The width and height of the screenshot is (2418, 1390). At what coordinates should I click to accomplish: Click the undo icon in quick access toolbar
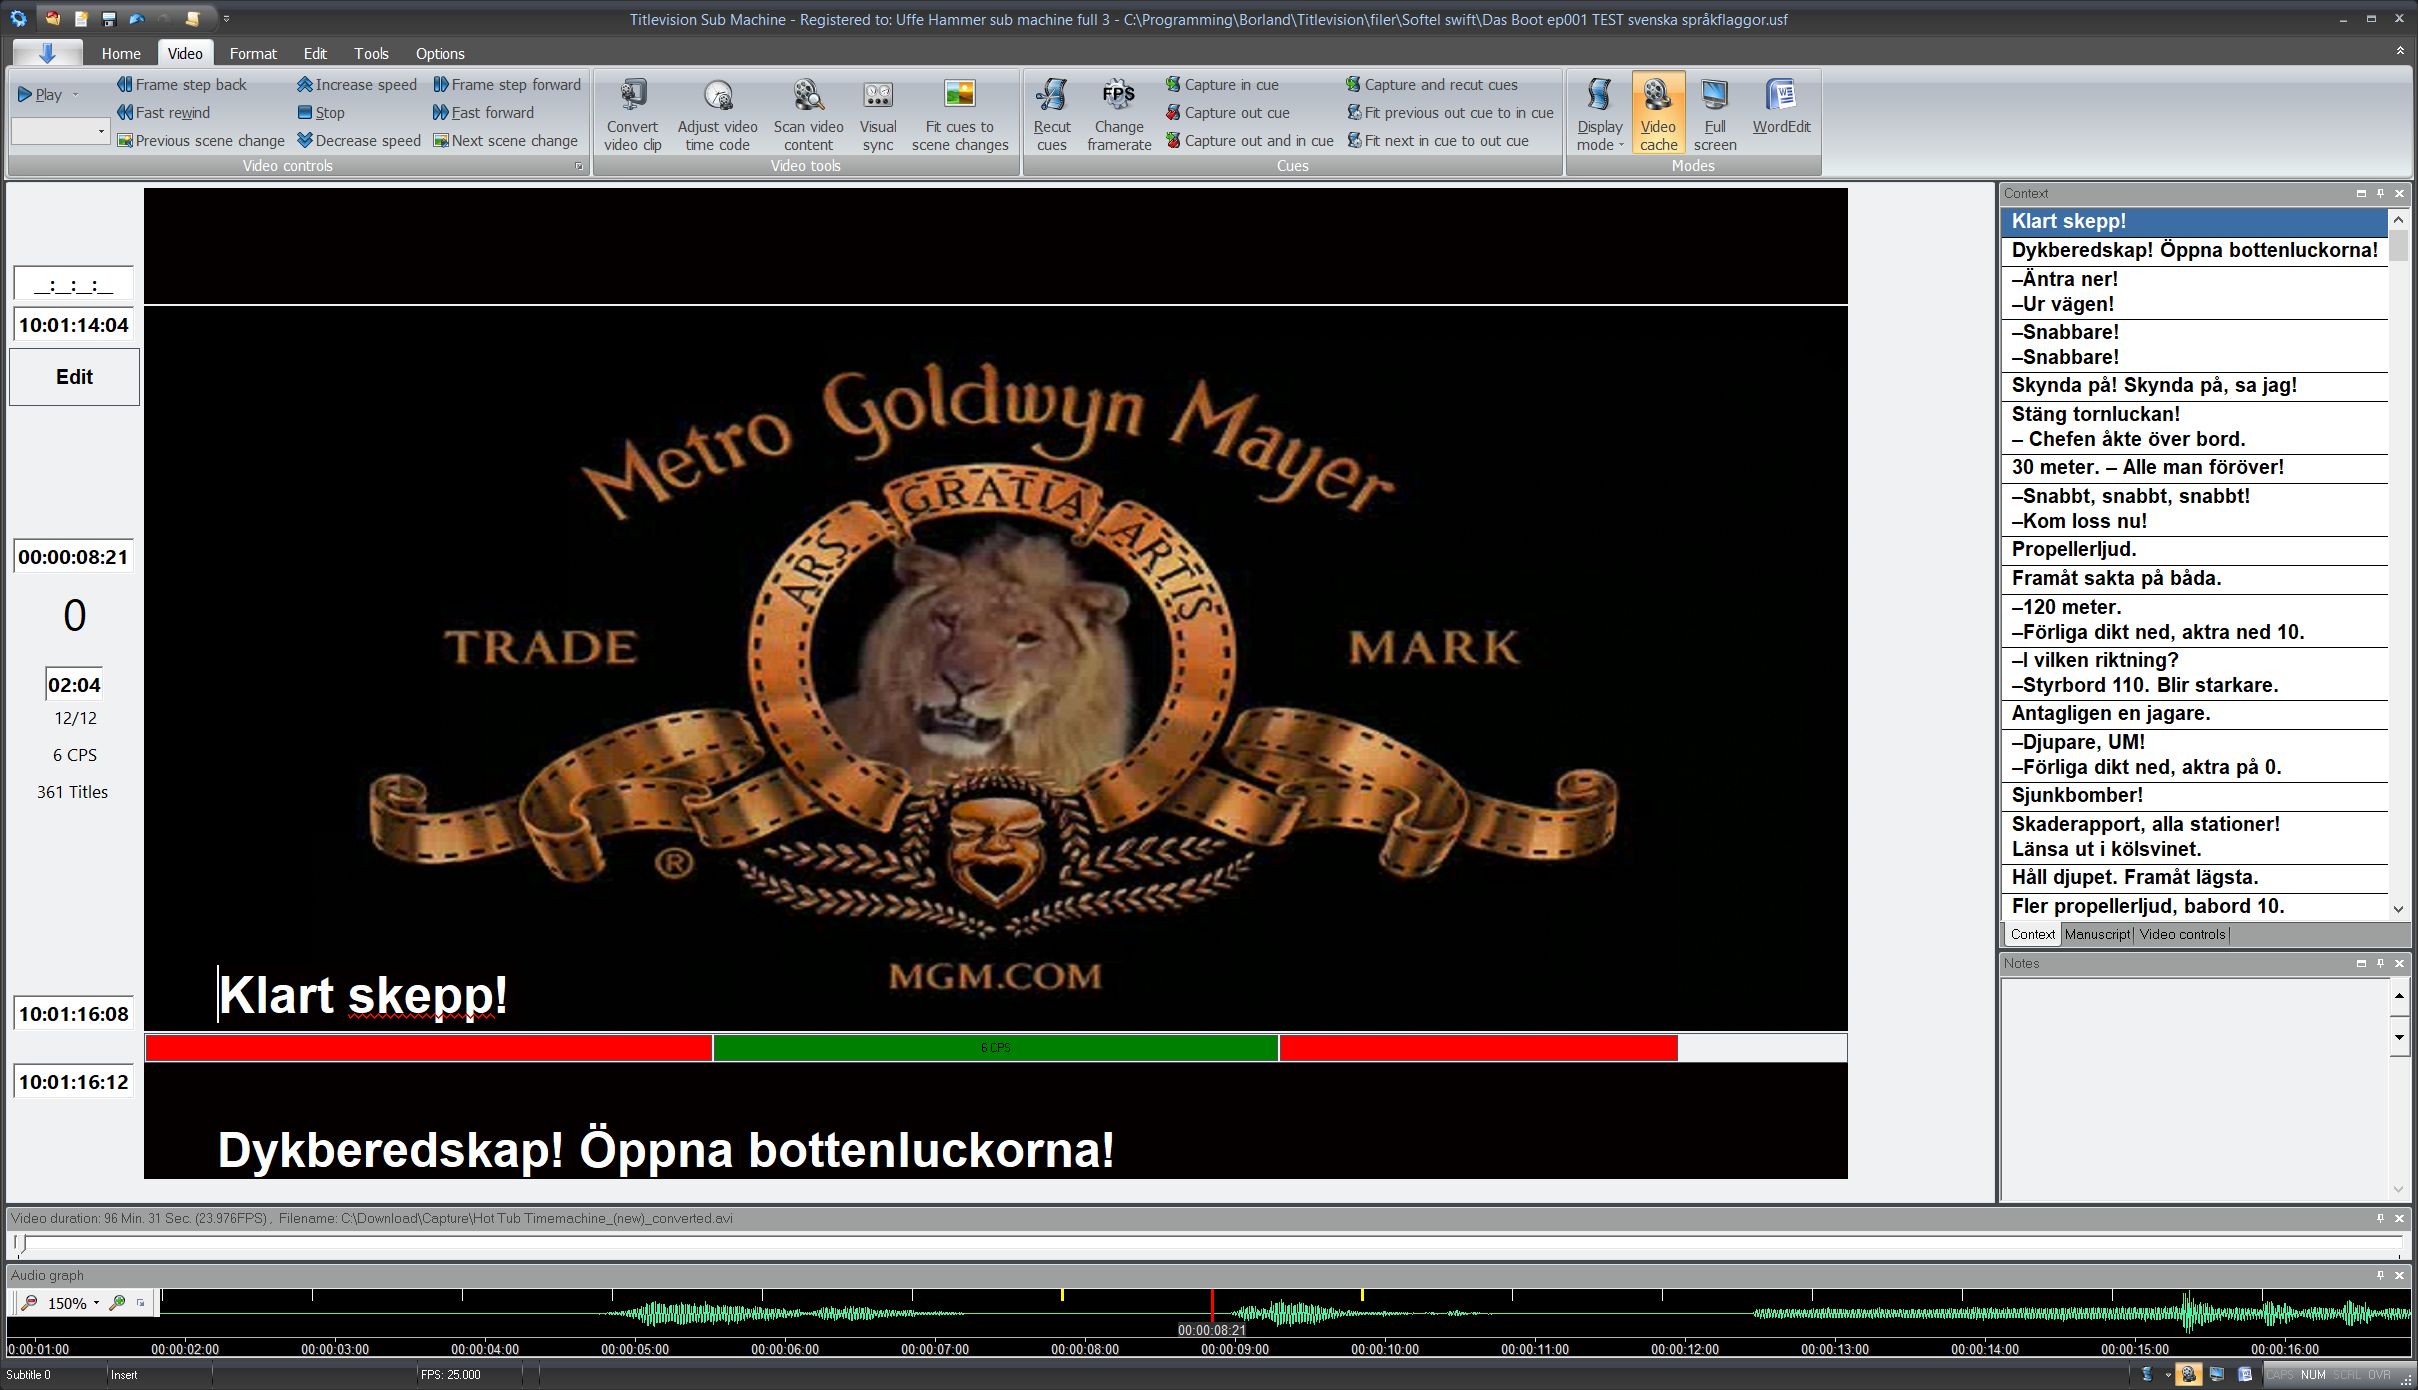(137, 19)
